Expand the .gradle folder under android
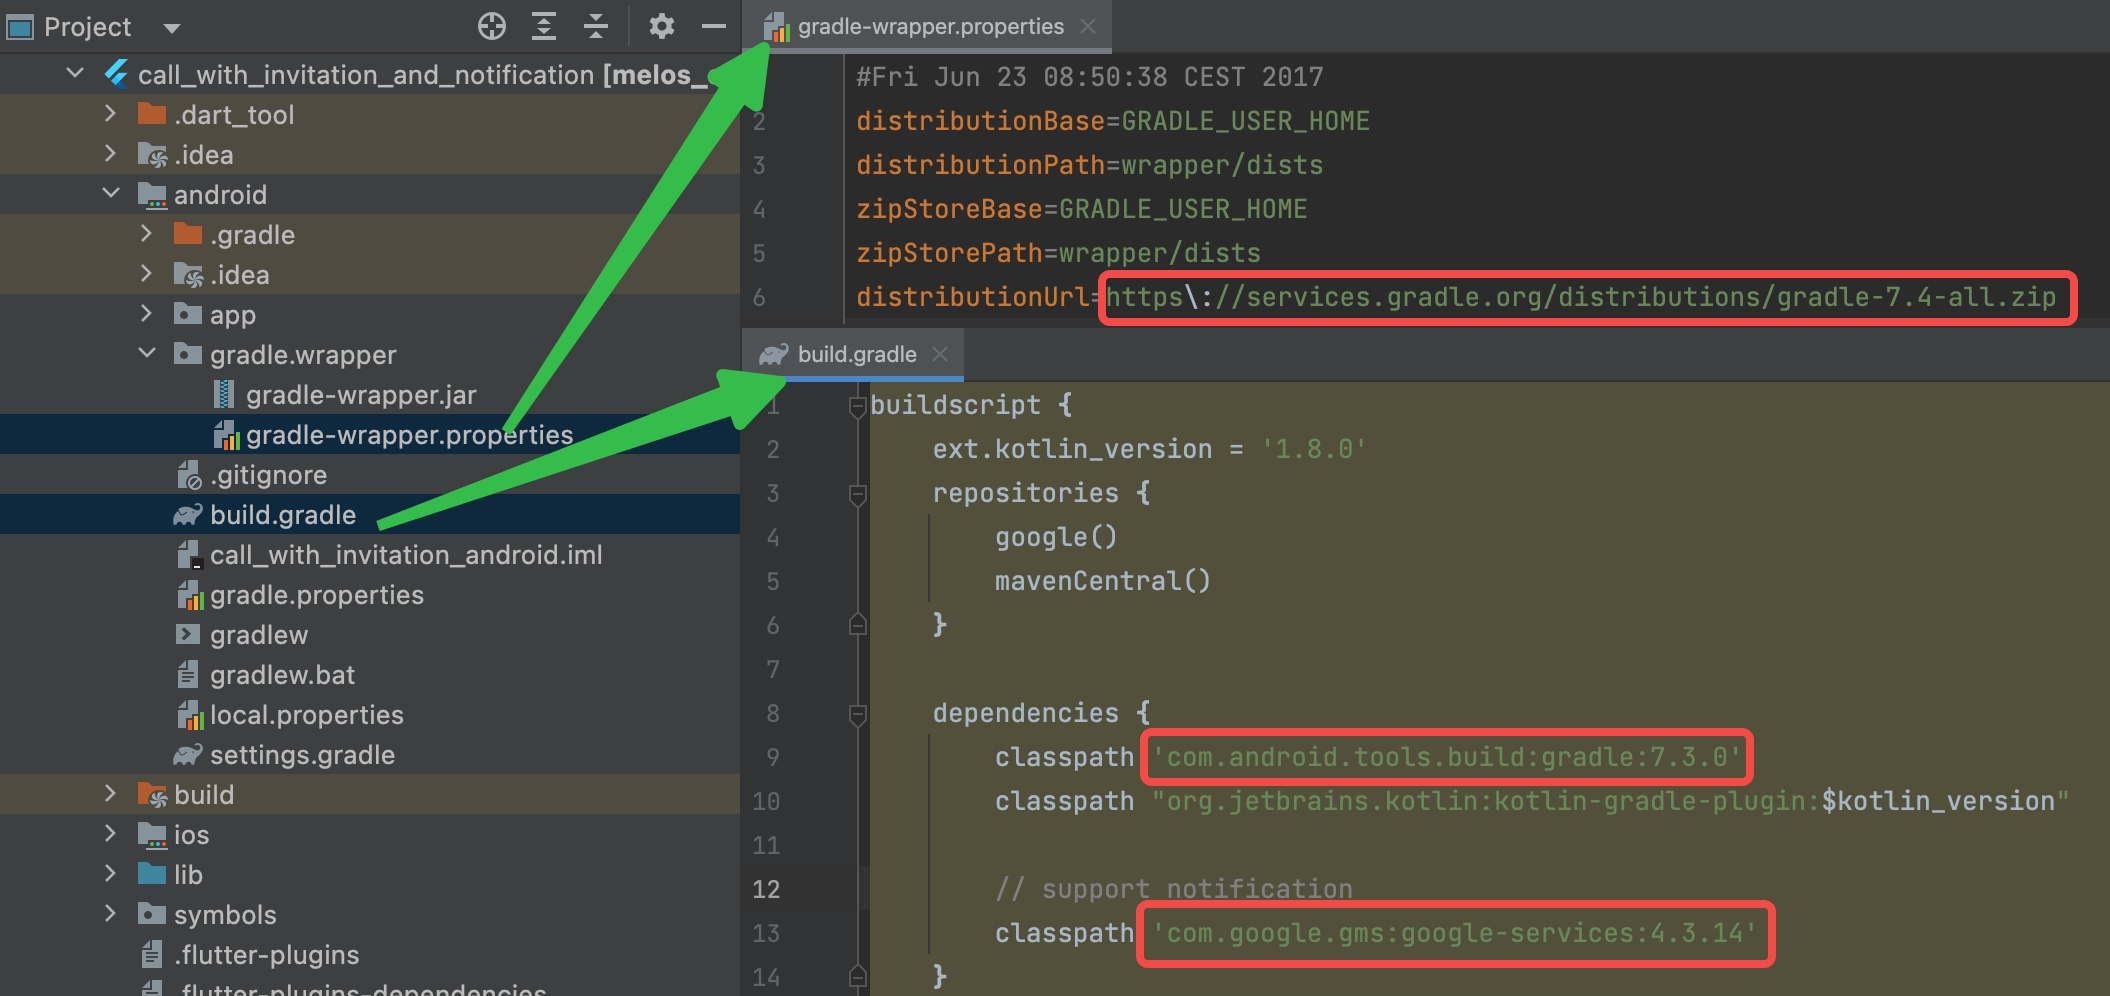Viewport: 2110px width, 996px height. (146, 234)
